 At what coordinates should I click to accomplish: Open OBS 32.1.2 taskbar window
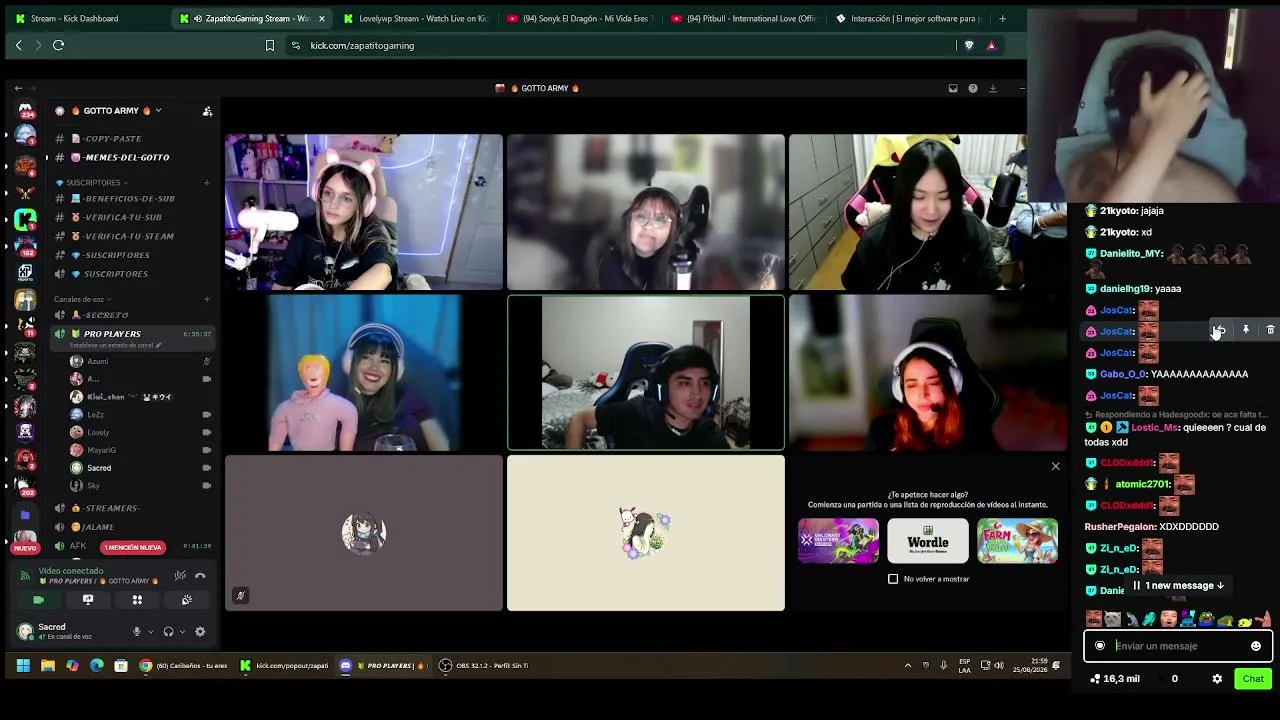click(x=484, y=666)
